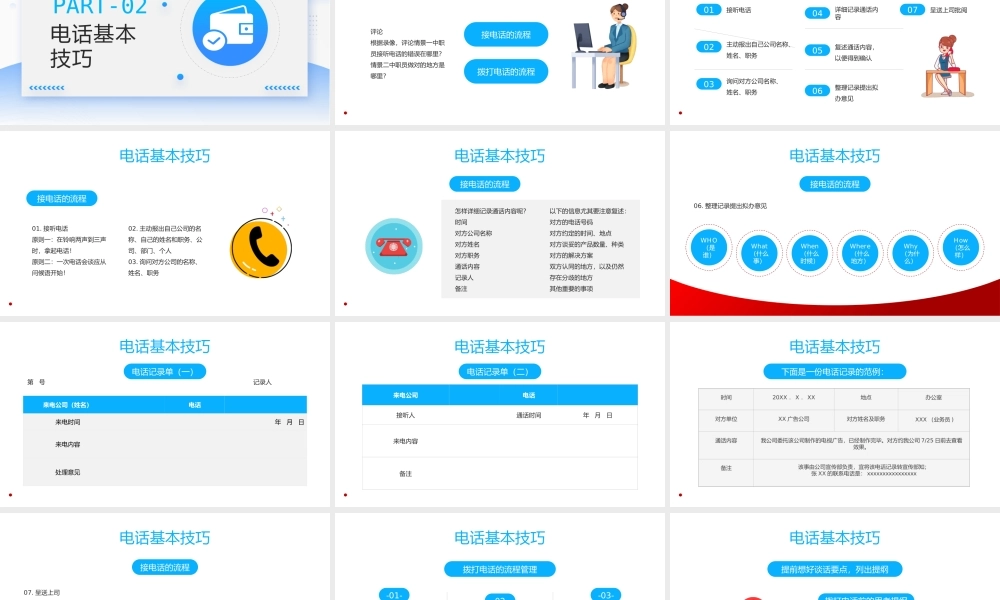Click the 怎样详细记录通话内容呢? text
This screenshot has height=600, width=1000.
point(490,211)
